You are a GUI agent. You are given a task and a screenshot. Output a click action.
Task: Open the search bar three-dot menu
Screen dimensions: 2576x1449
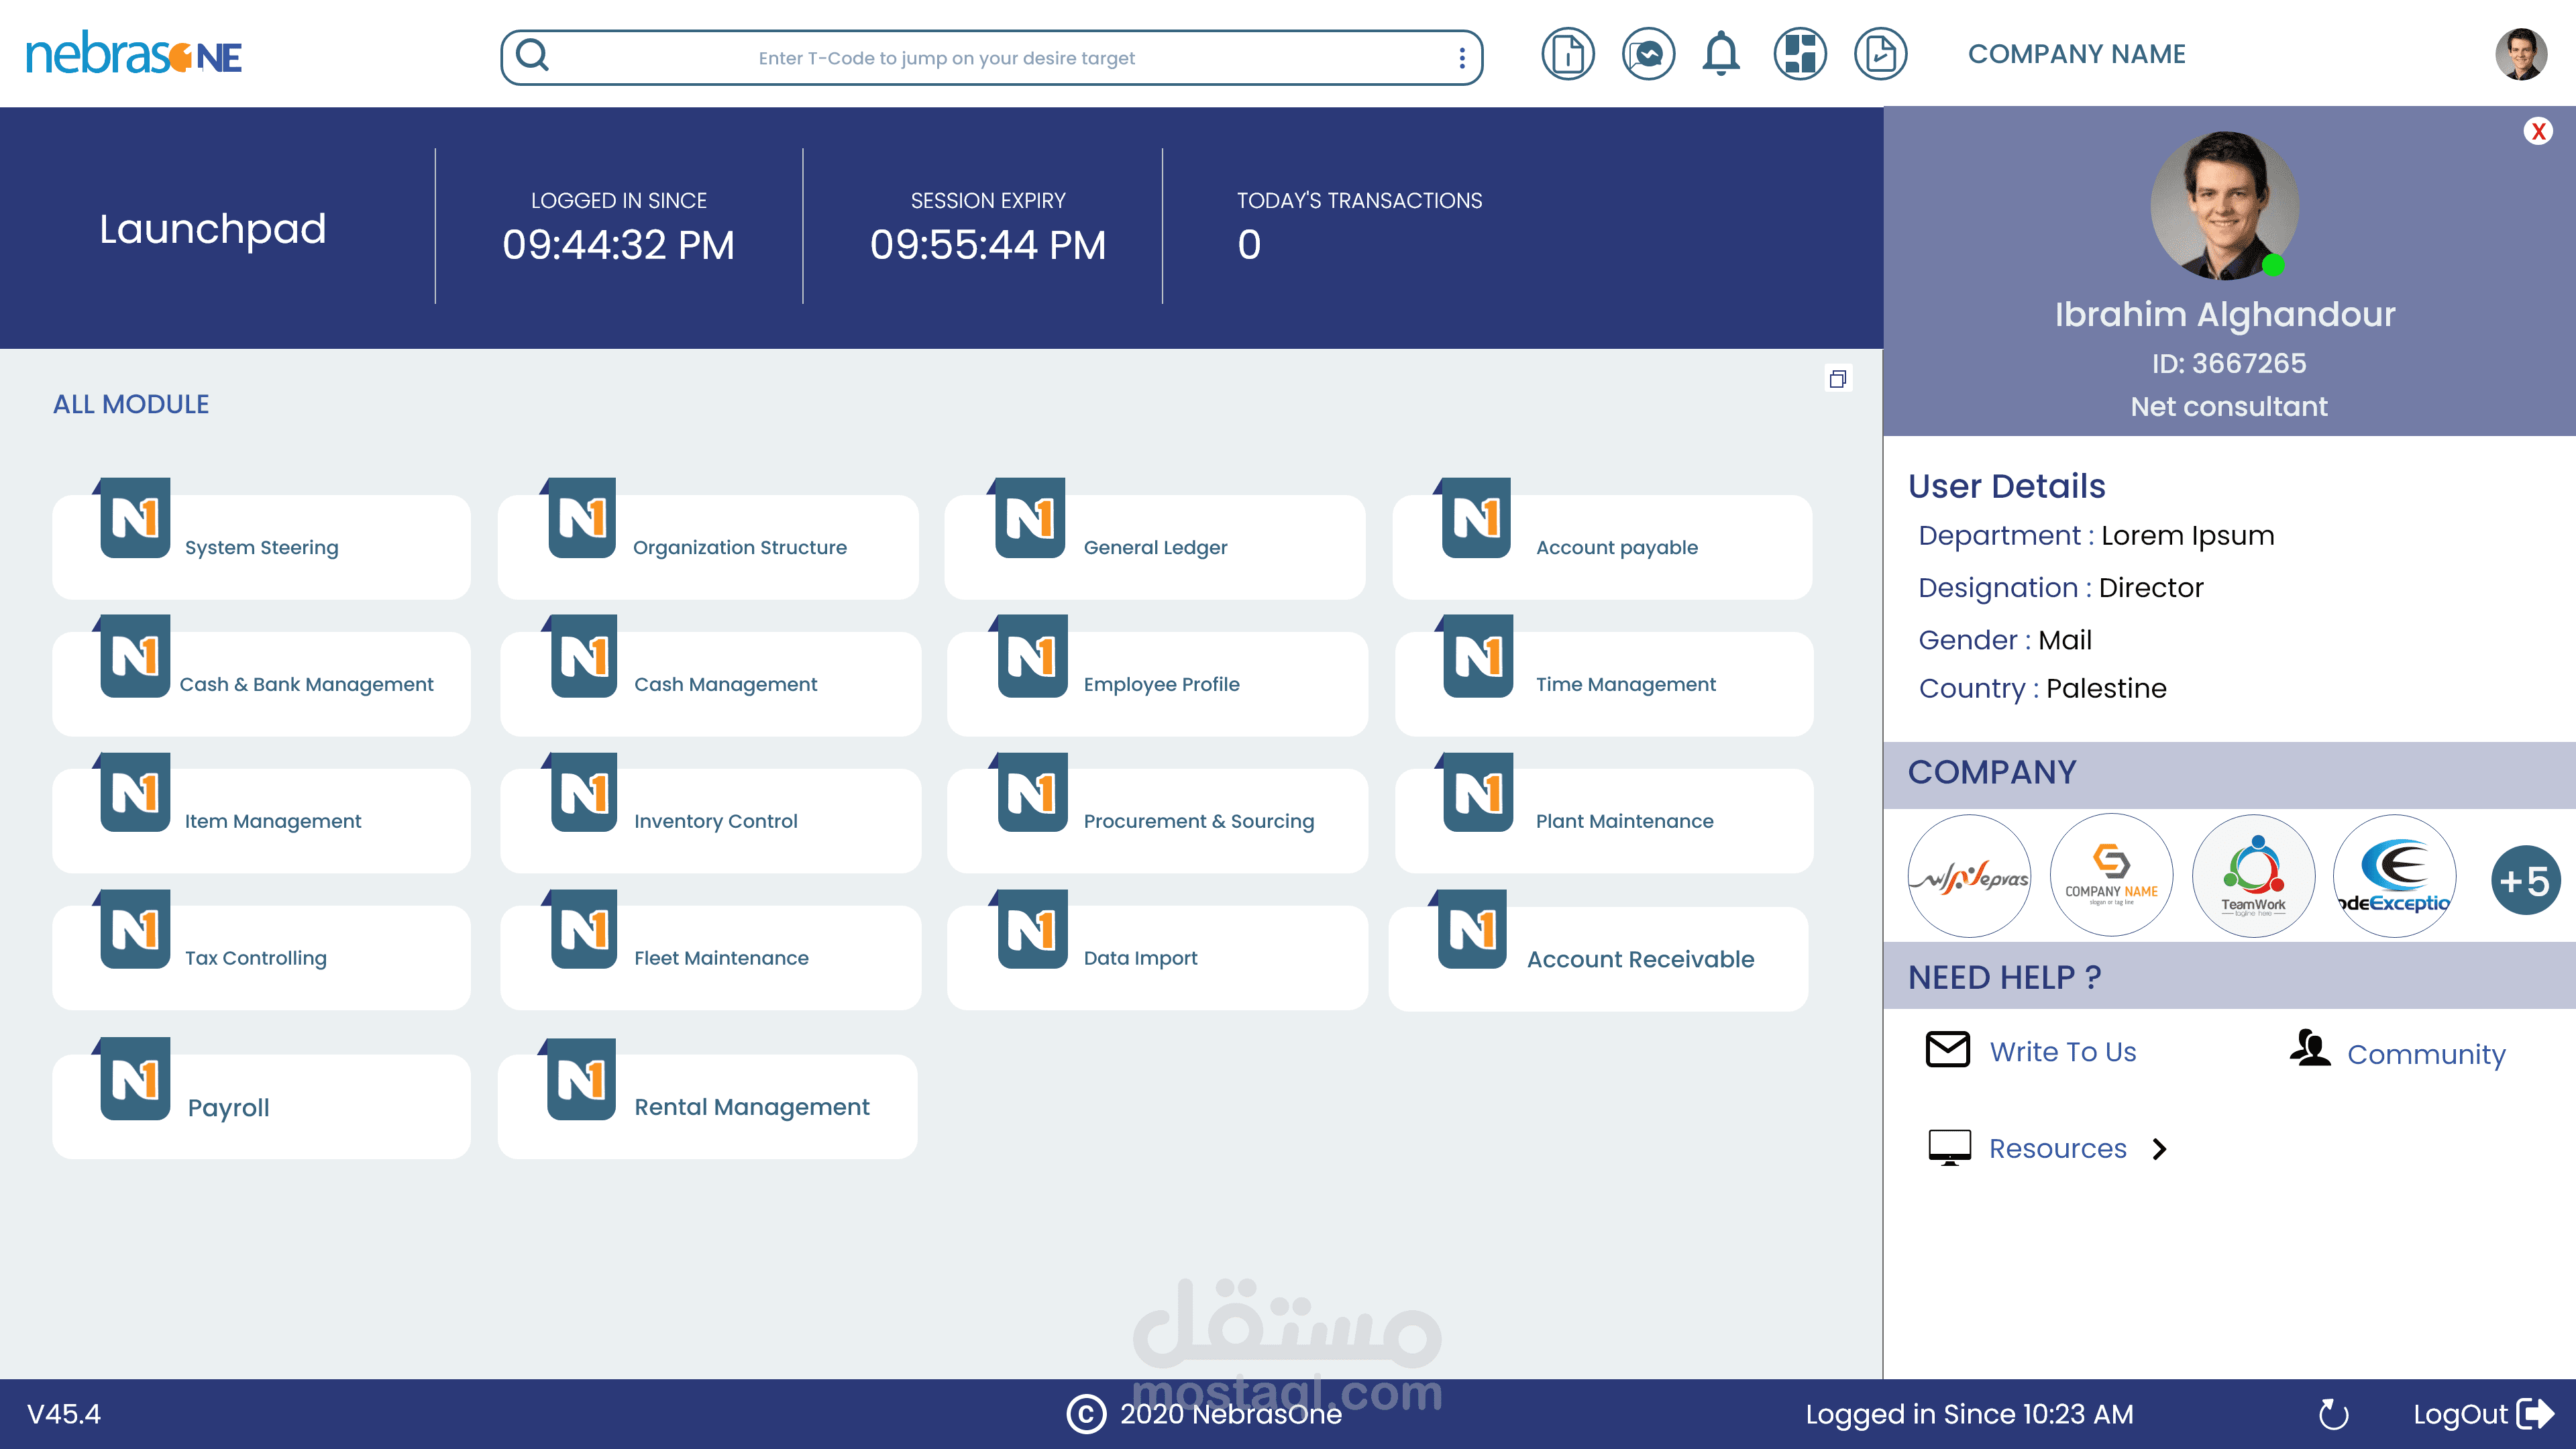pyautogui.click(x=1462, y=58)
